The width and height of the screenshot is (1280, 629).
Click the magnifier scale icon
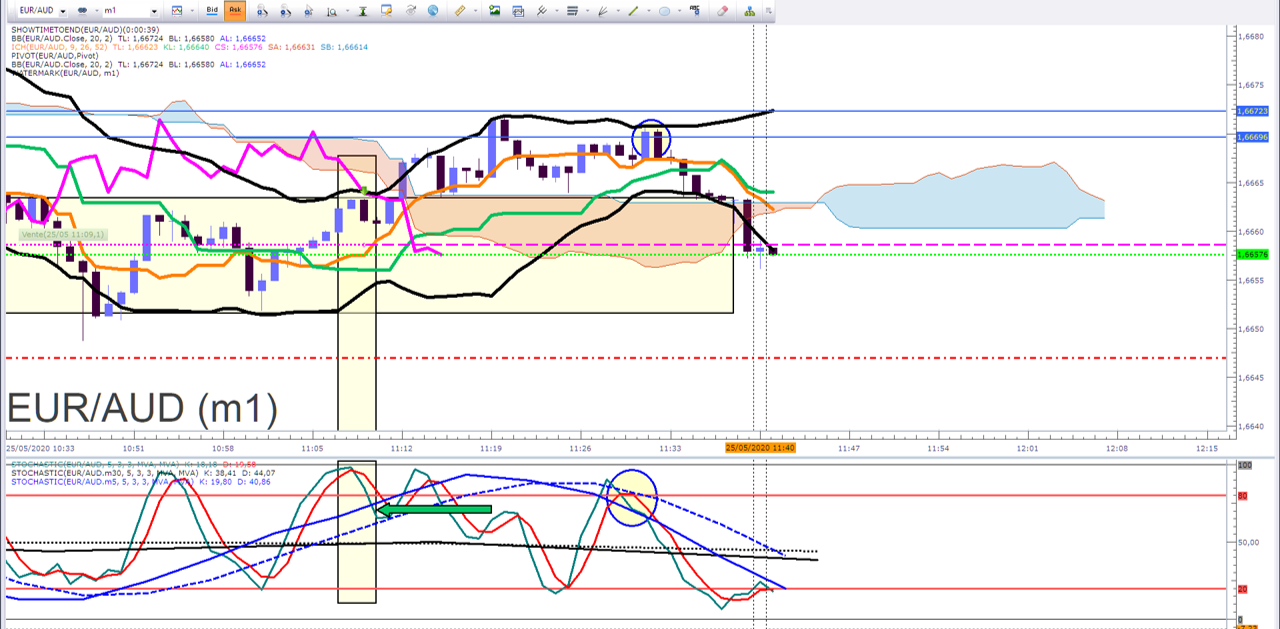point(331,10)
